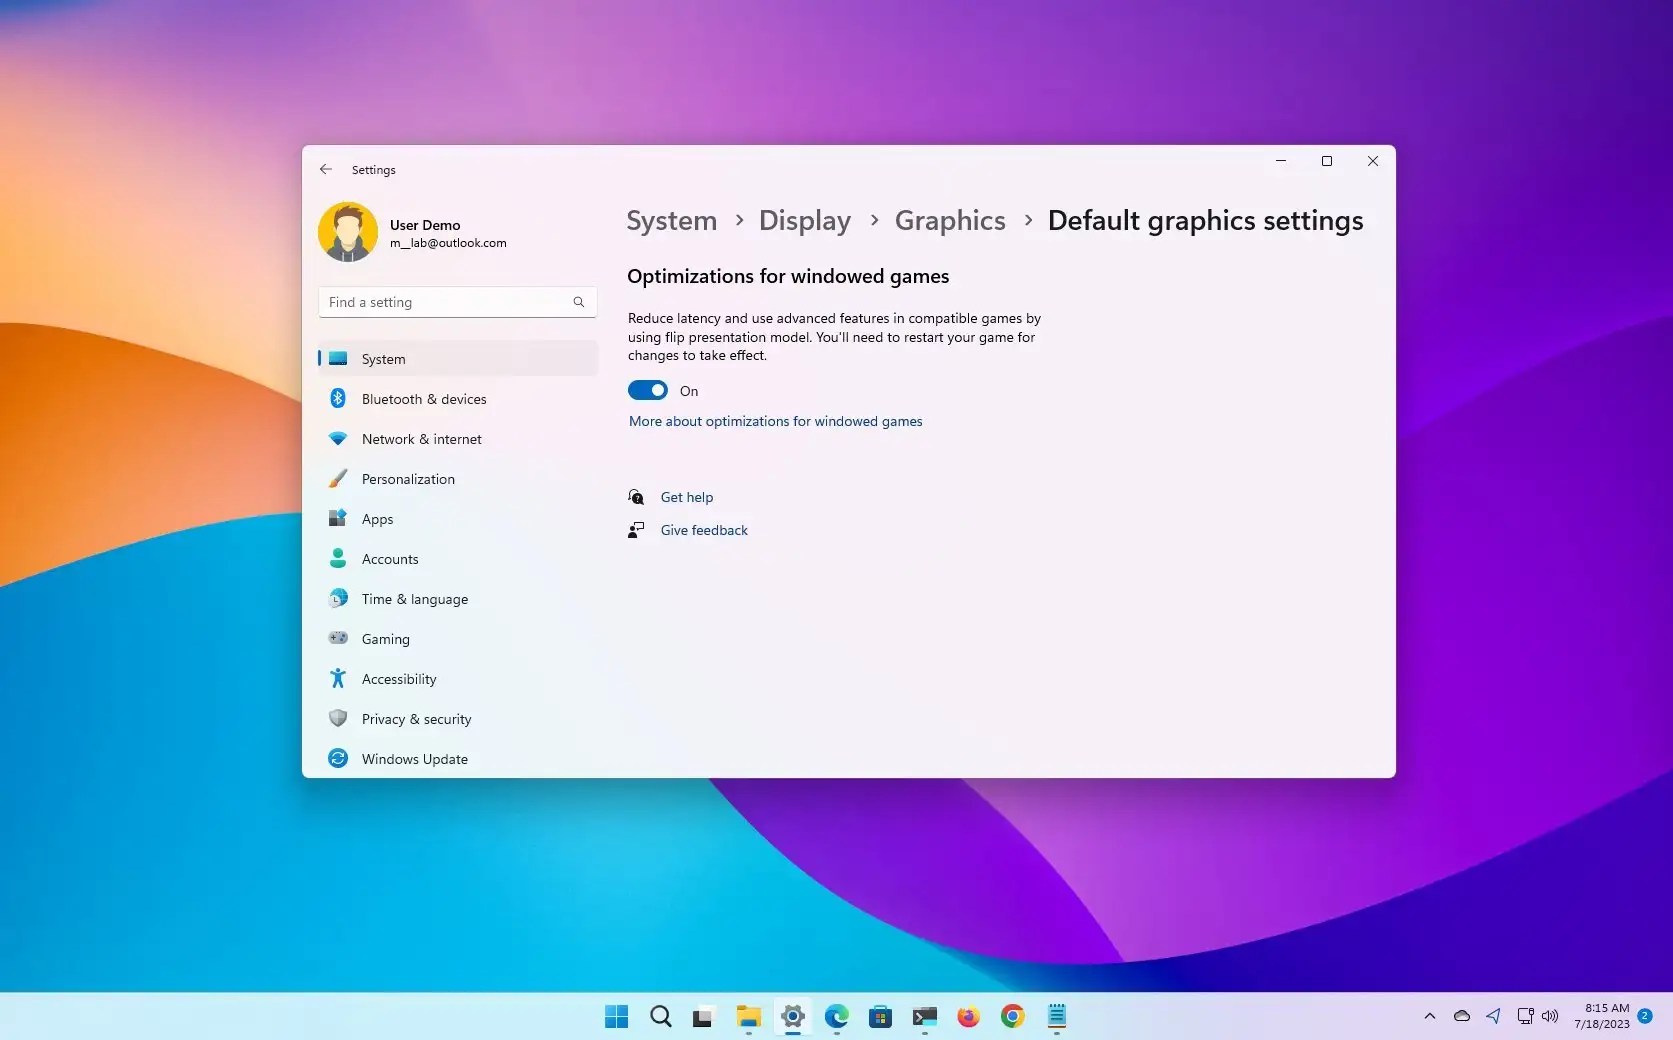Click the Privacy & security shield icon

337,718
